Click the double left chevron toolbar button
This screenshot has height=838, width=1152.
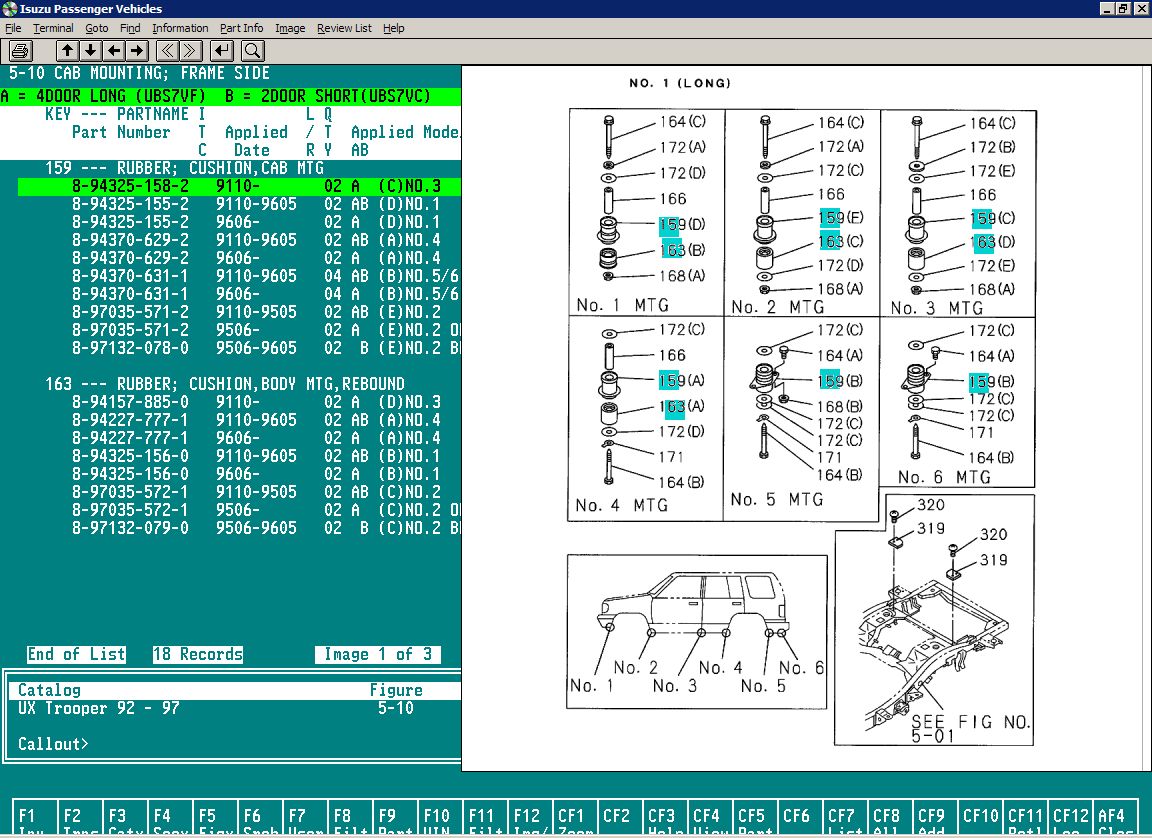click(168, 51)
